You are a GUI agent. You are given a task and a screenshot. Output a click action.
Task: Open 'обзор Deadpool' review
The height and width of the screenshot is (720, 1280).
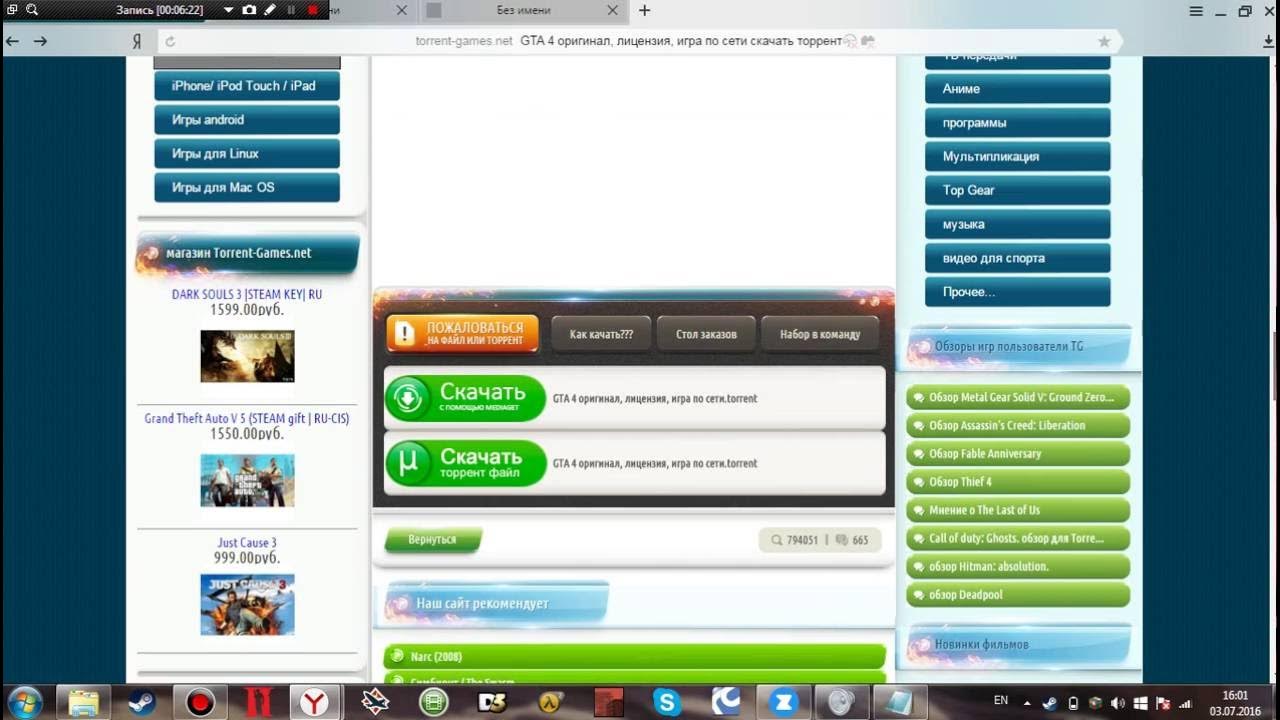(x=1018, y=595)
